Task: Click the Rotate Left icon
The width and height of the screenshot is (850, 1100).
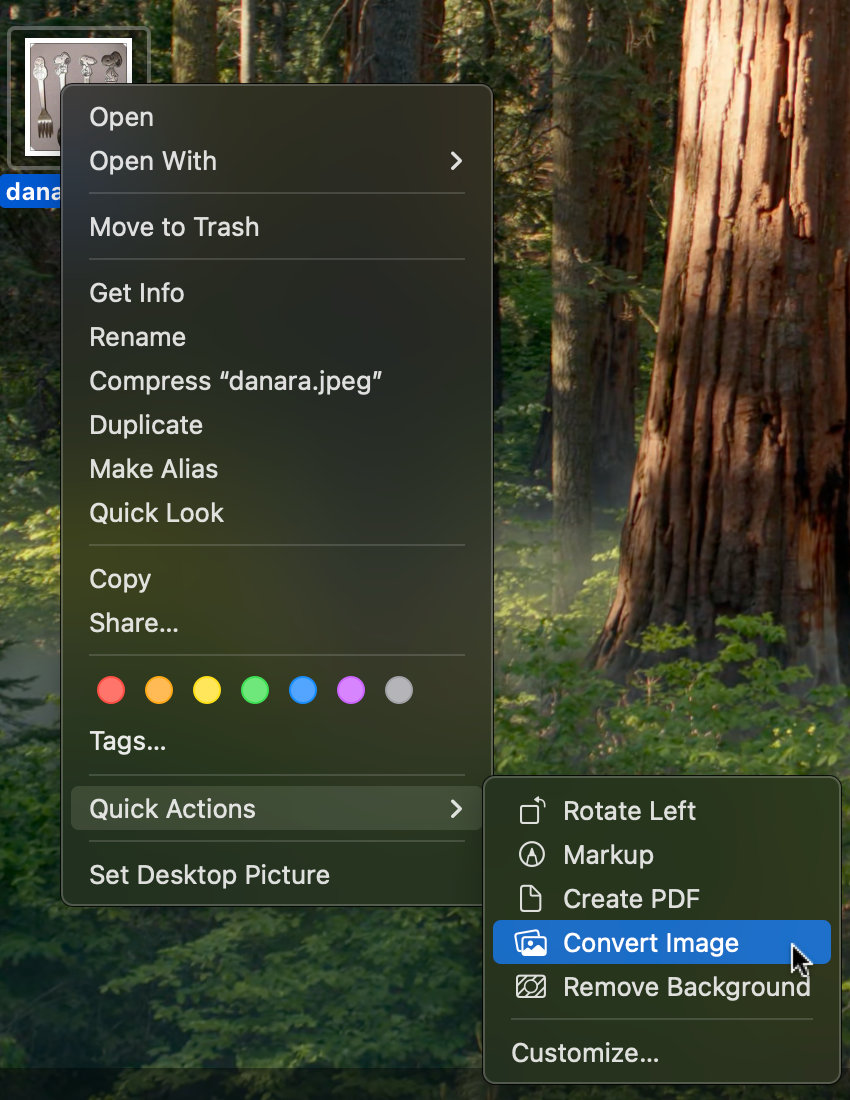Action: click(532, 811)
